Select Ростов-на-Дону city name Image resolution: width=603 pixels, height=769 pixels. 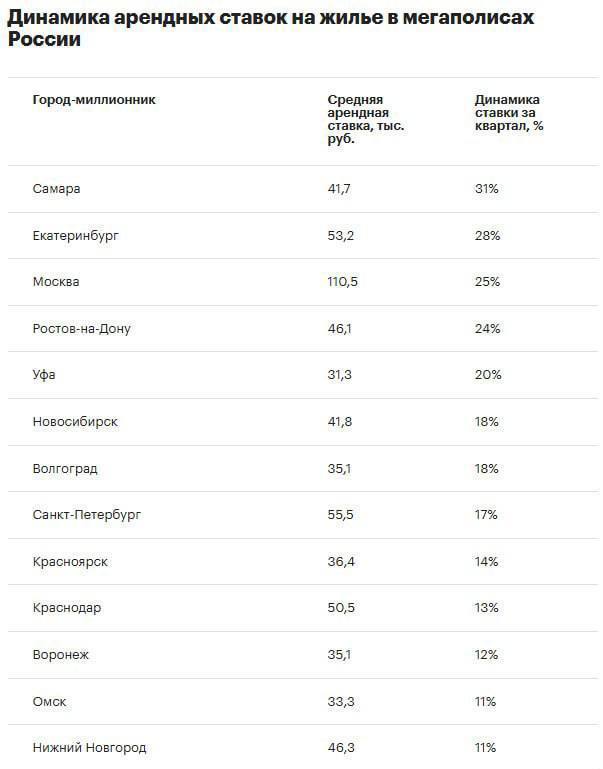tap(82, 329)
